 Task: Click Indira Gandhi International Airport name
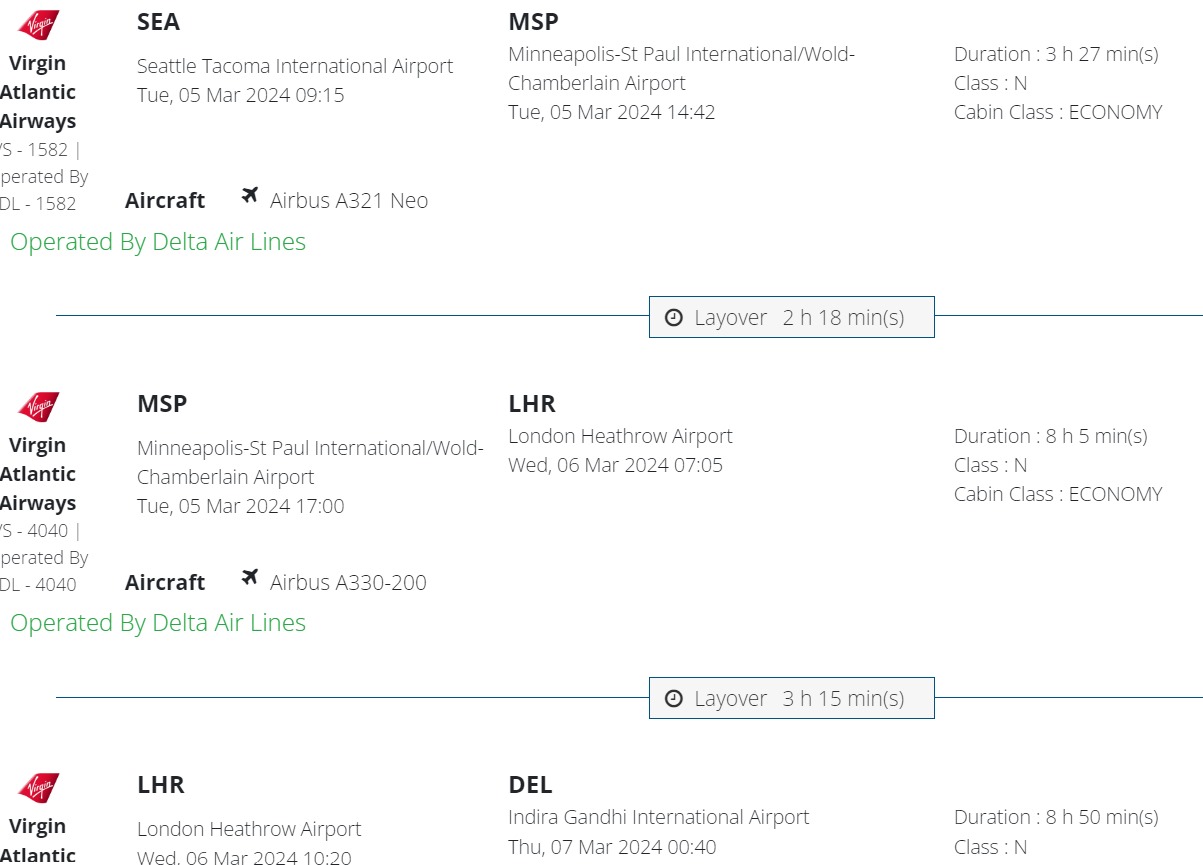(658, 817)
